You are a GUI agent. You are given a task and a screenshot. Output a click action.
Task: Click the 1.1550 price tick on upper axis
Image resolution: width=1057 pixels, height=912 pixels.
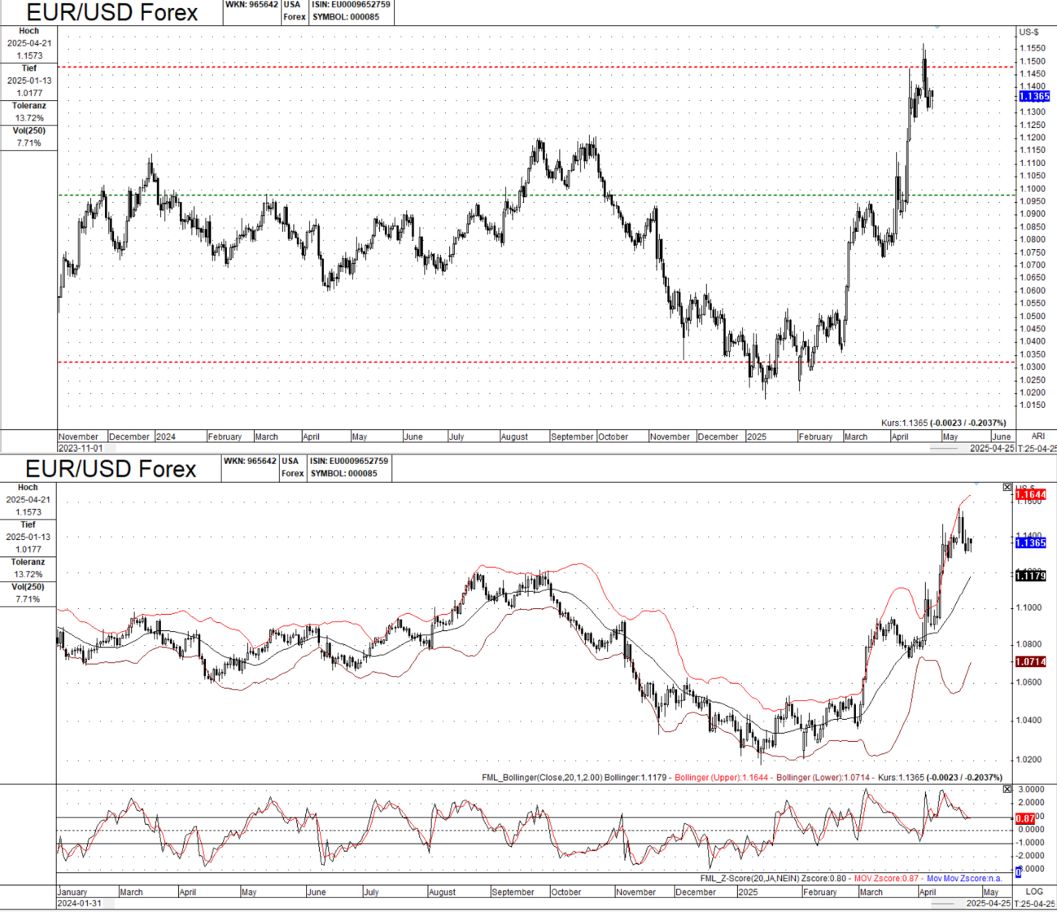[x=1033, y=49]
